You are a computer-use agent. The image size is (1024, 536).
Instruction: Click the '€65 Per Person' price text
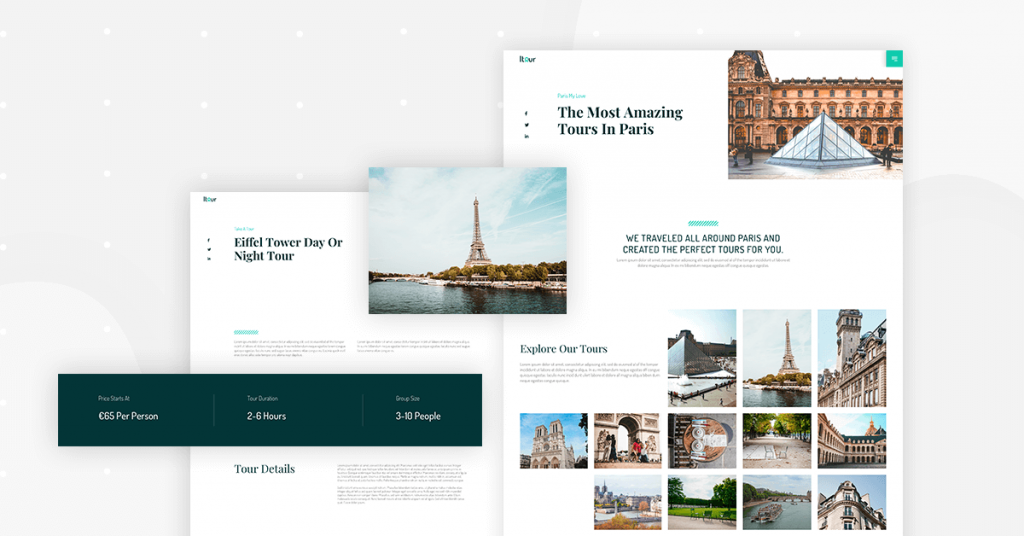point(128,416)
